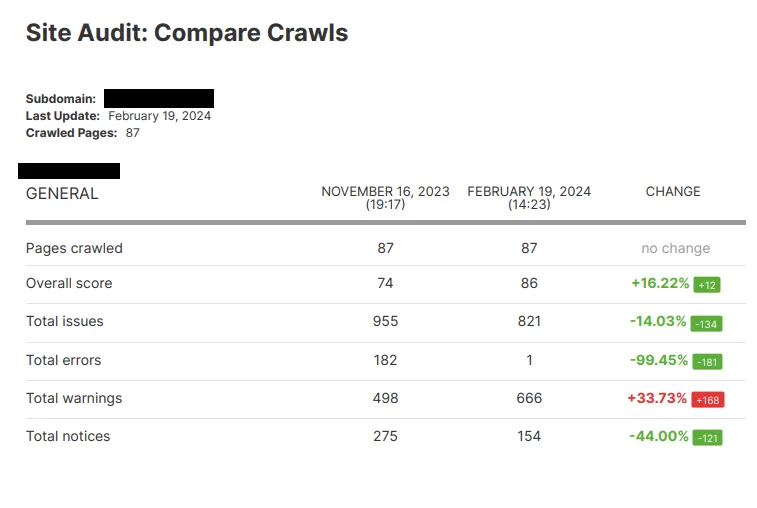Image resolution: width=757 pixels, height=508 pixels.
Task: Open the Total notices row label
Action: click(x=68, y=436)
